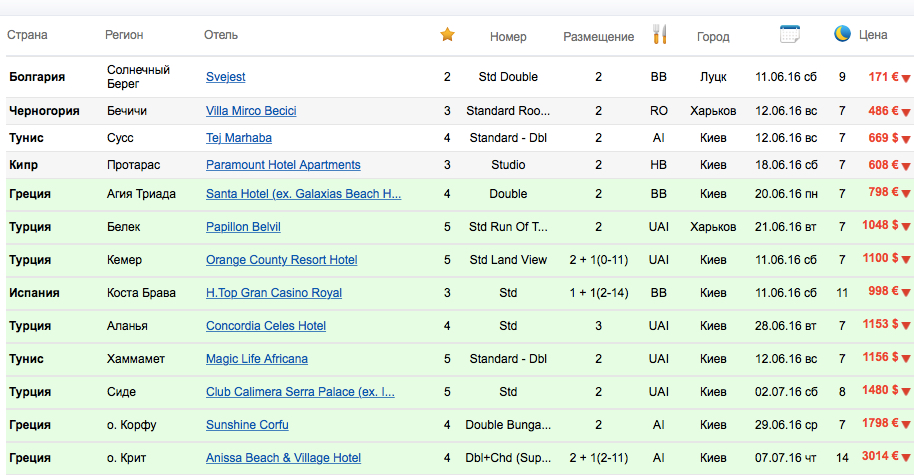914x475 pixels.
Task: Select the Magic Life Africana hotel link
Action: [x=257, y=359]
